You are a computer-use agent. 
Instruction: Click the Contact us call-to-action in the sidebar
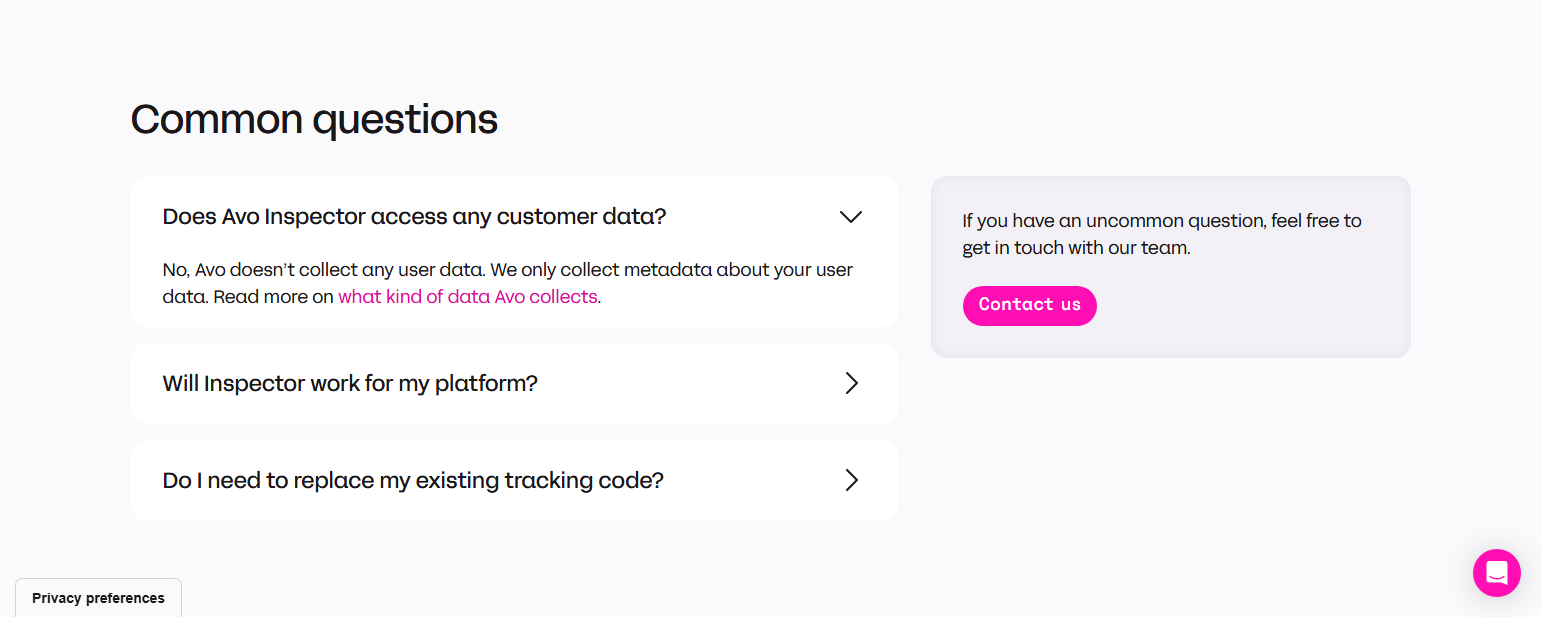click(x=1029, y=305)
